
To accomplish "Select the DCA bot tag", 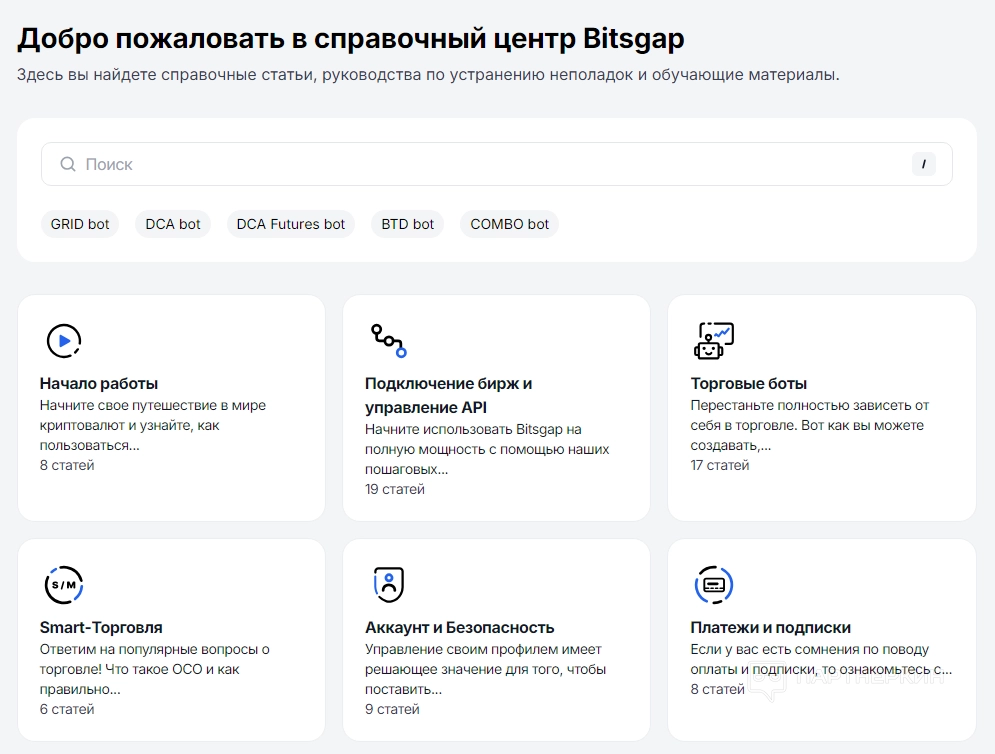I will point(173,224).
